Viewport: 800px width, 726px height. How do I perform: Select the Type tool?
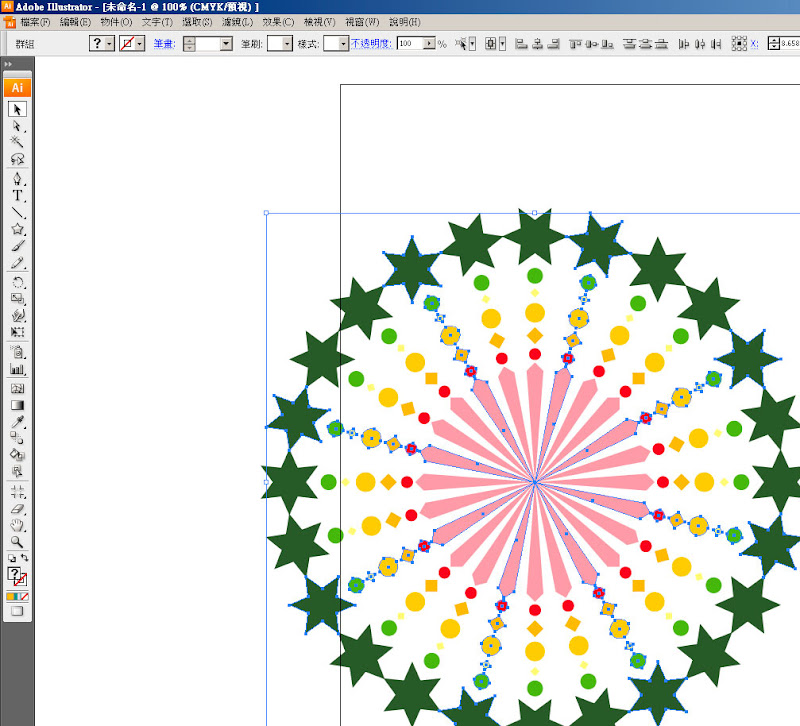[17, 195]
